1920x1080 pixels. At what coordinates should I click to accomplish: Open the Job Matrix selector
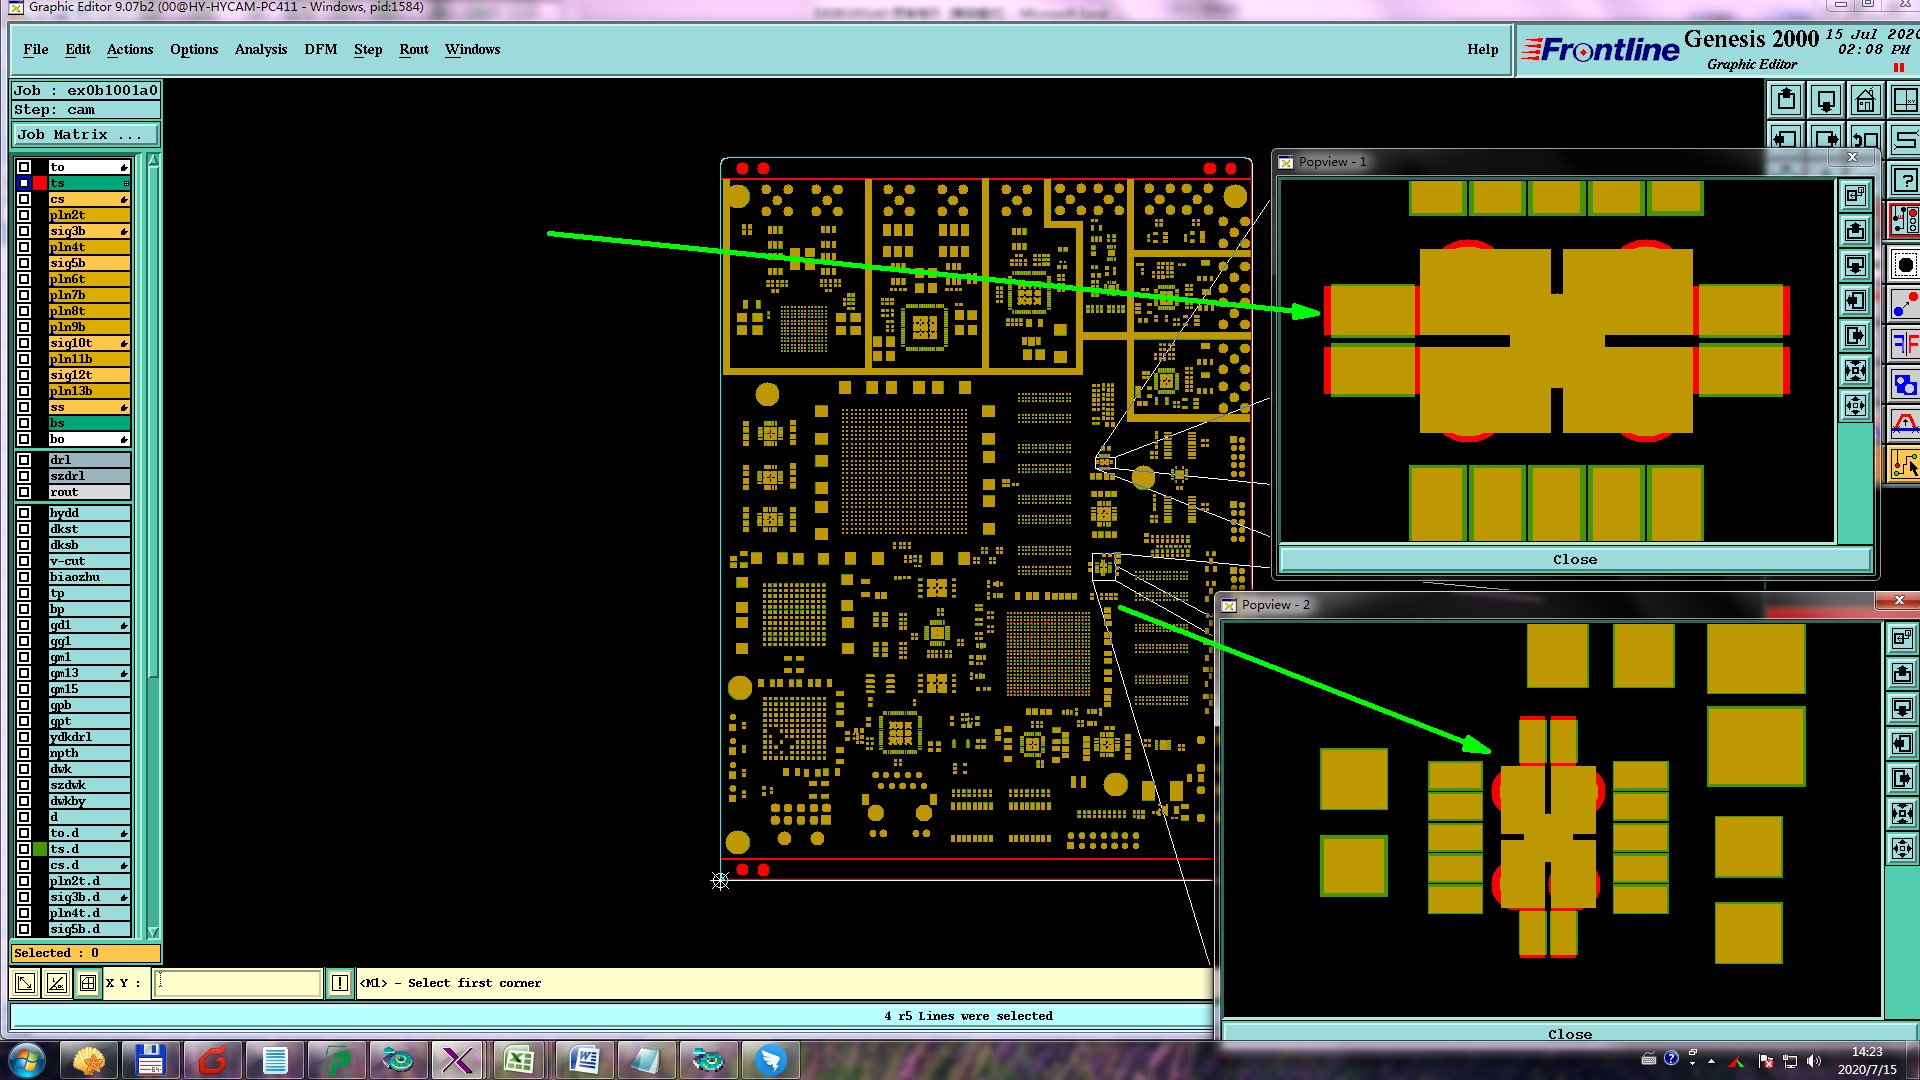pos(85,135)
